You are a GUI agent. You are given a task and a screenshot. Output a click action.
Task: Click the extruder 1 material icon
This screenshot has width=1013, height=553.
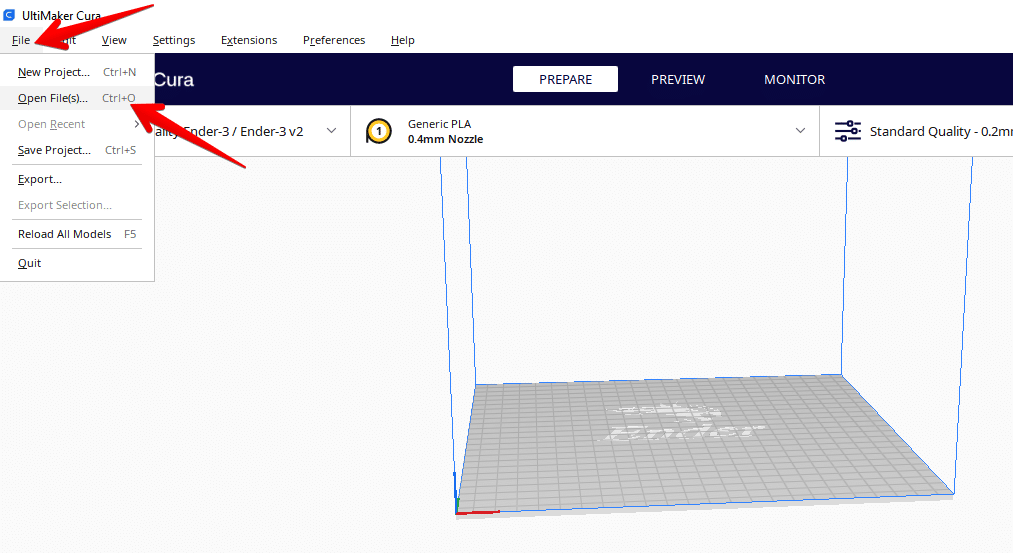pos(379,131)
